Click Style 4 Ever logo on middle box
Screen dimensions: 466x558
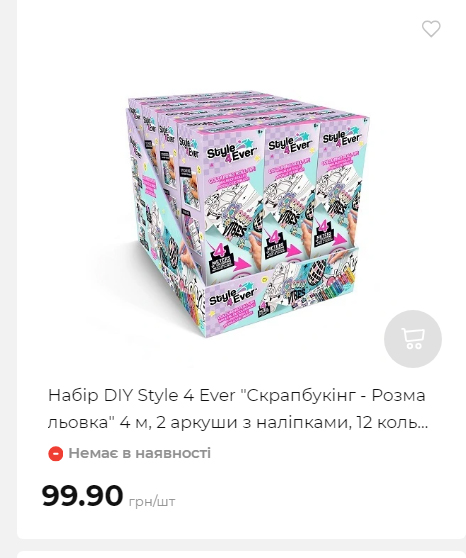(x=290, y=144)
